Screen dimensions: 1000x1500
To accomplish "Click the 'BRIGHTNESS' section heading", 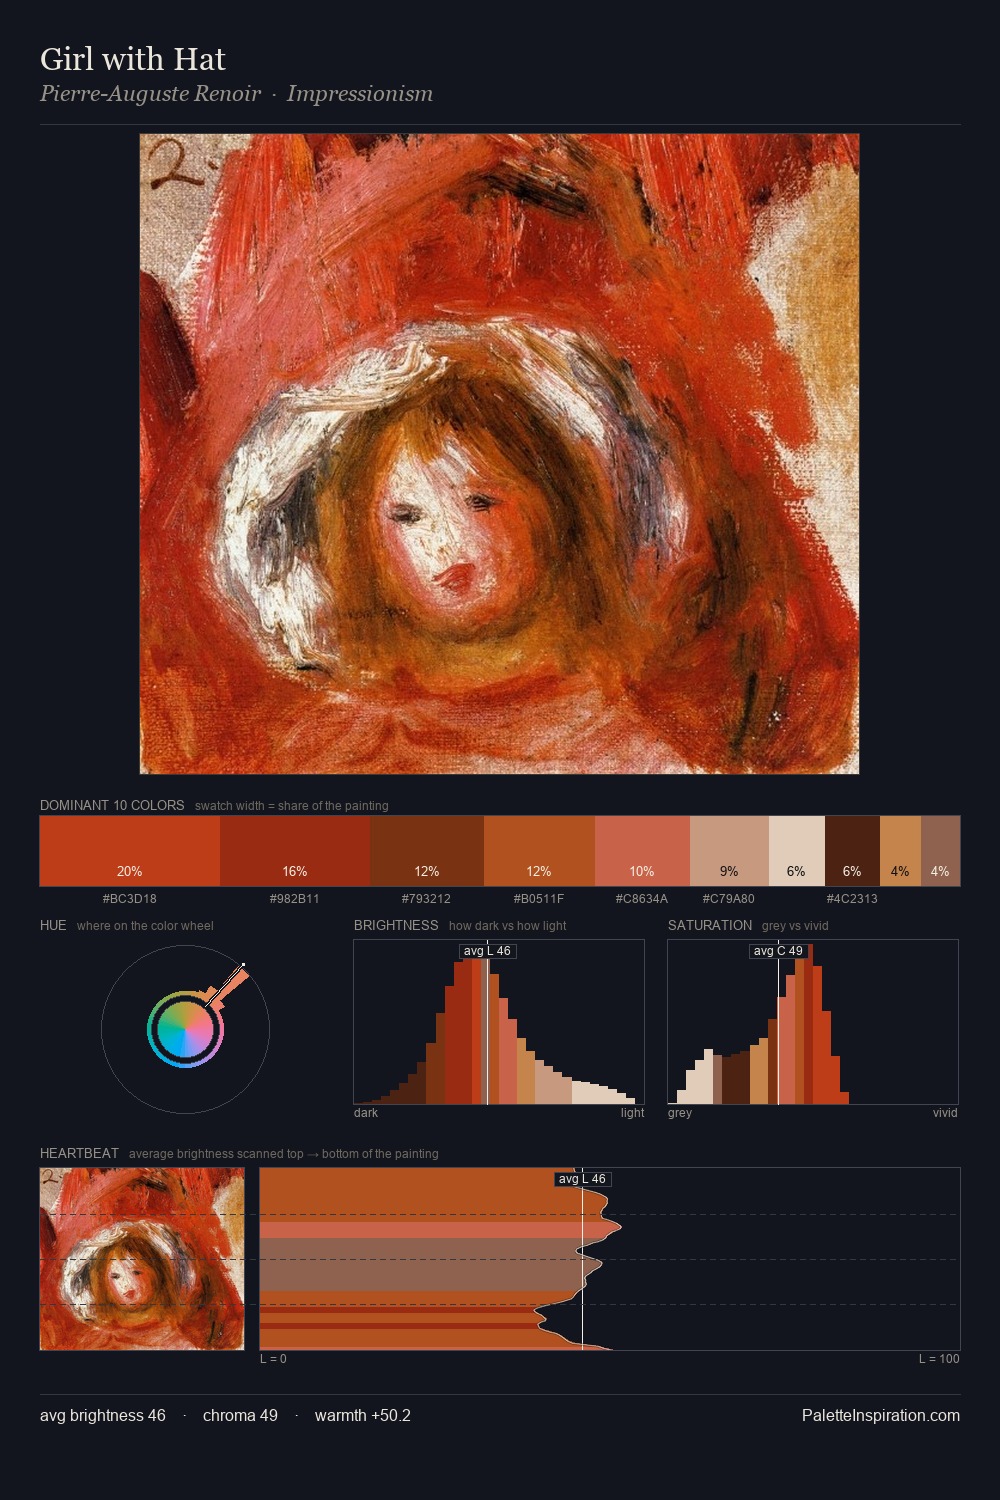I will (396, 925).
